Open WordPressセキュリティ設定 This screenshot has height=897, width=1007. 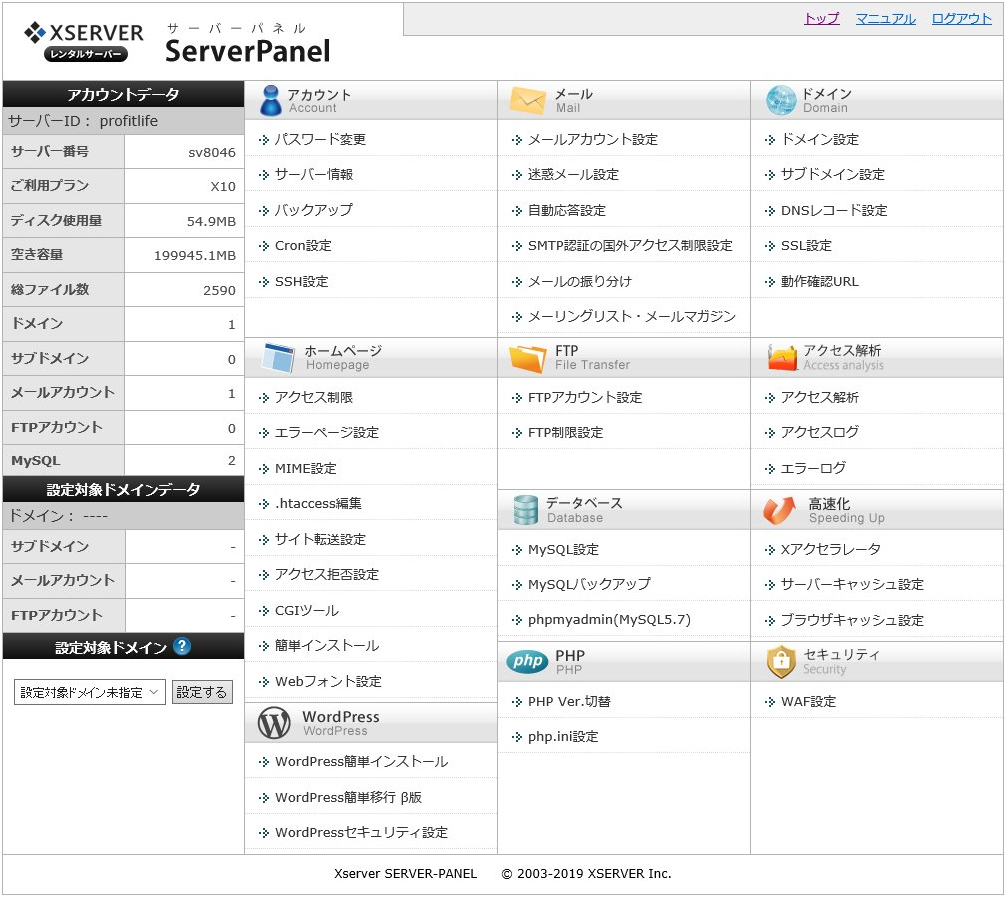pos(361,832)
